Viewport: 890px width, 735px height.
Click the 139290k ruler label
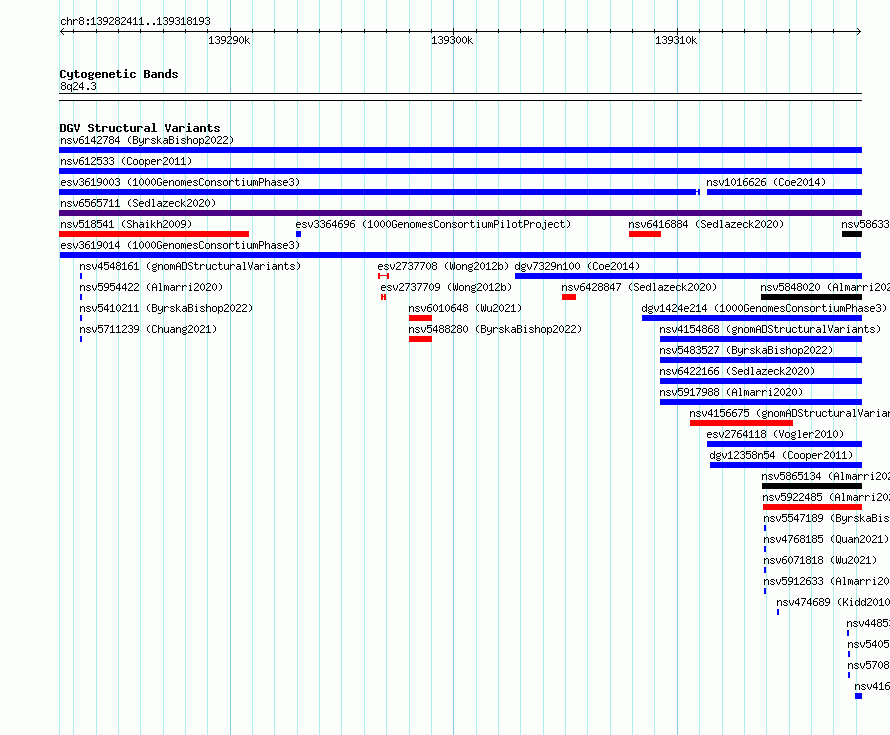[x=229, y=40]
